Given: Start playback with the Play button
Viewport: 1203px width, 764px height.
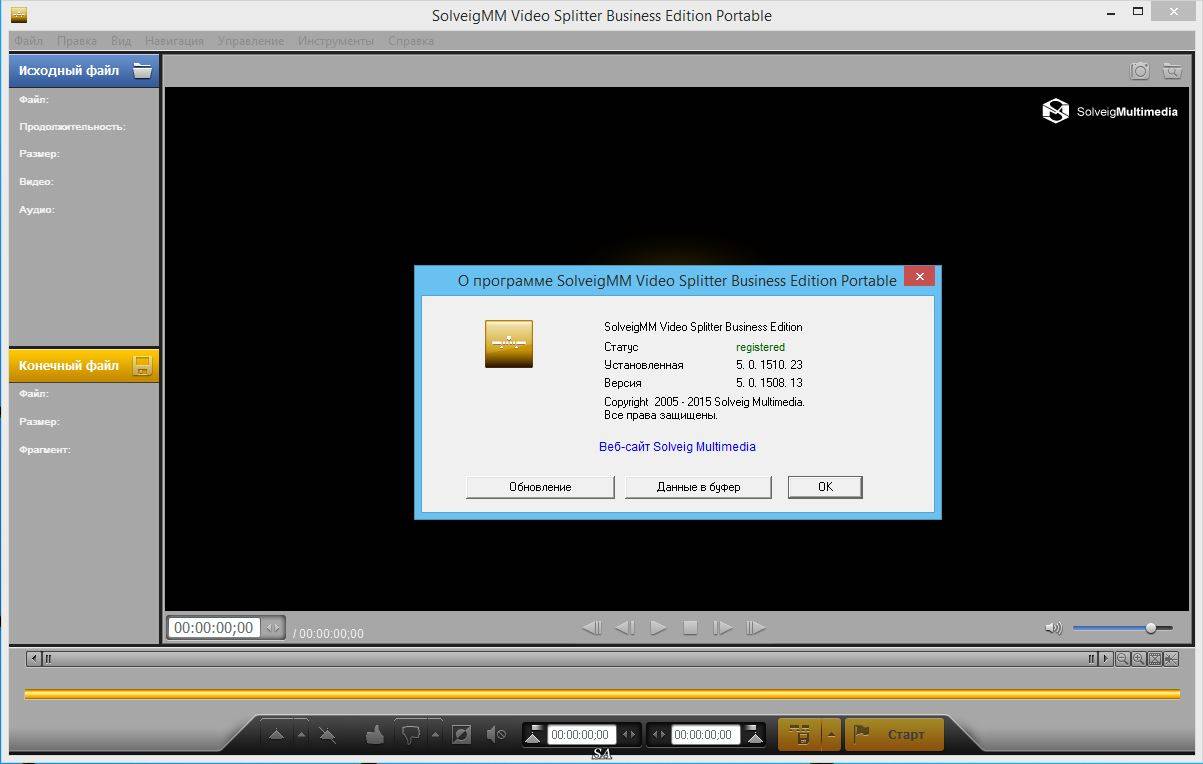Looking at the screenshot, I should (658, 628).
